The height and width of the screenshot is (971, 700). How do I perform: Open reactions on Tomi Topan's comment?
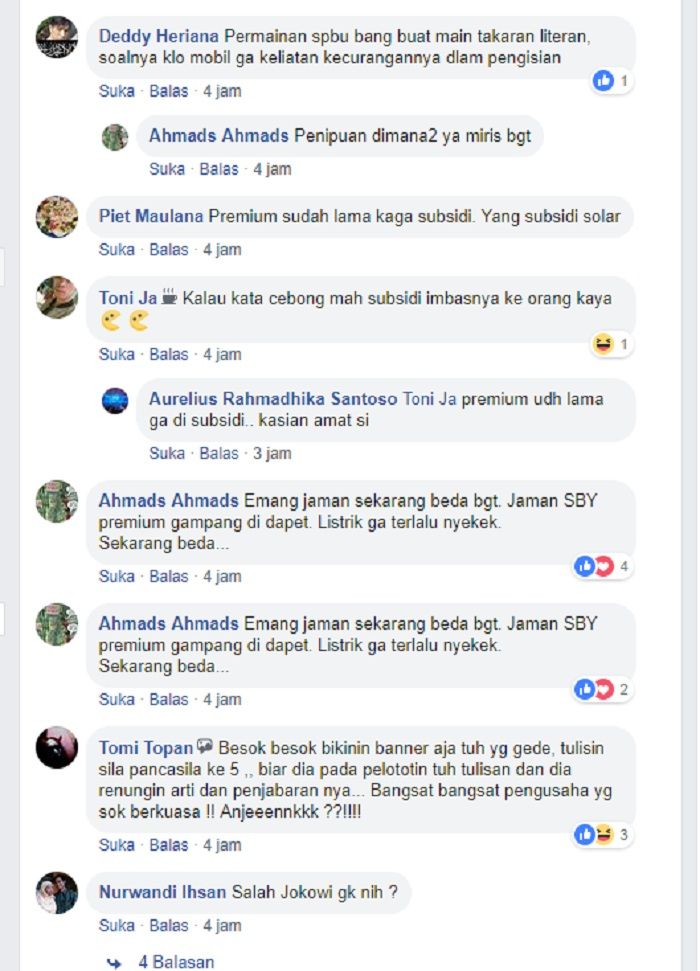(602, 834)
